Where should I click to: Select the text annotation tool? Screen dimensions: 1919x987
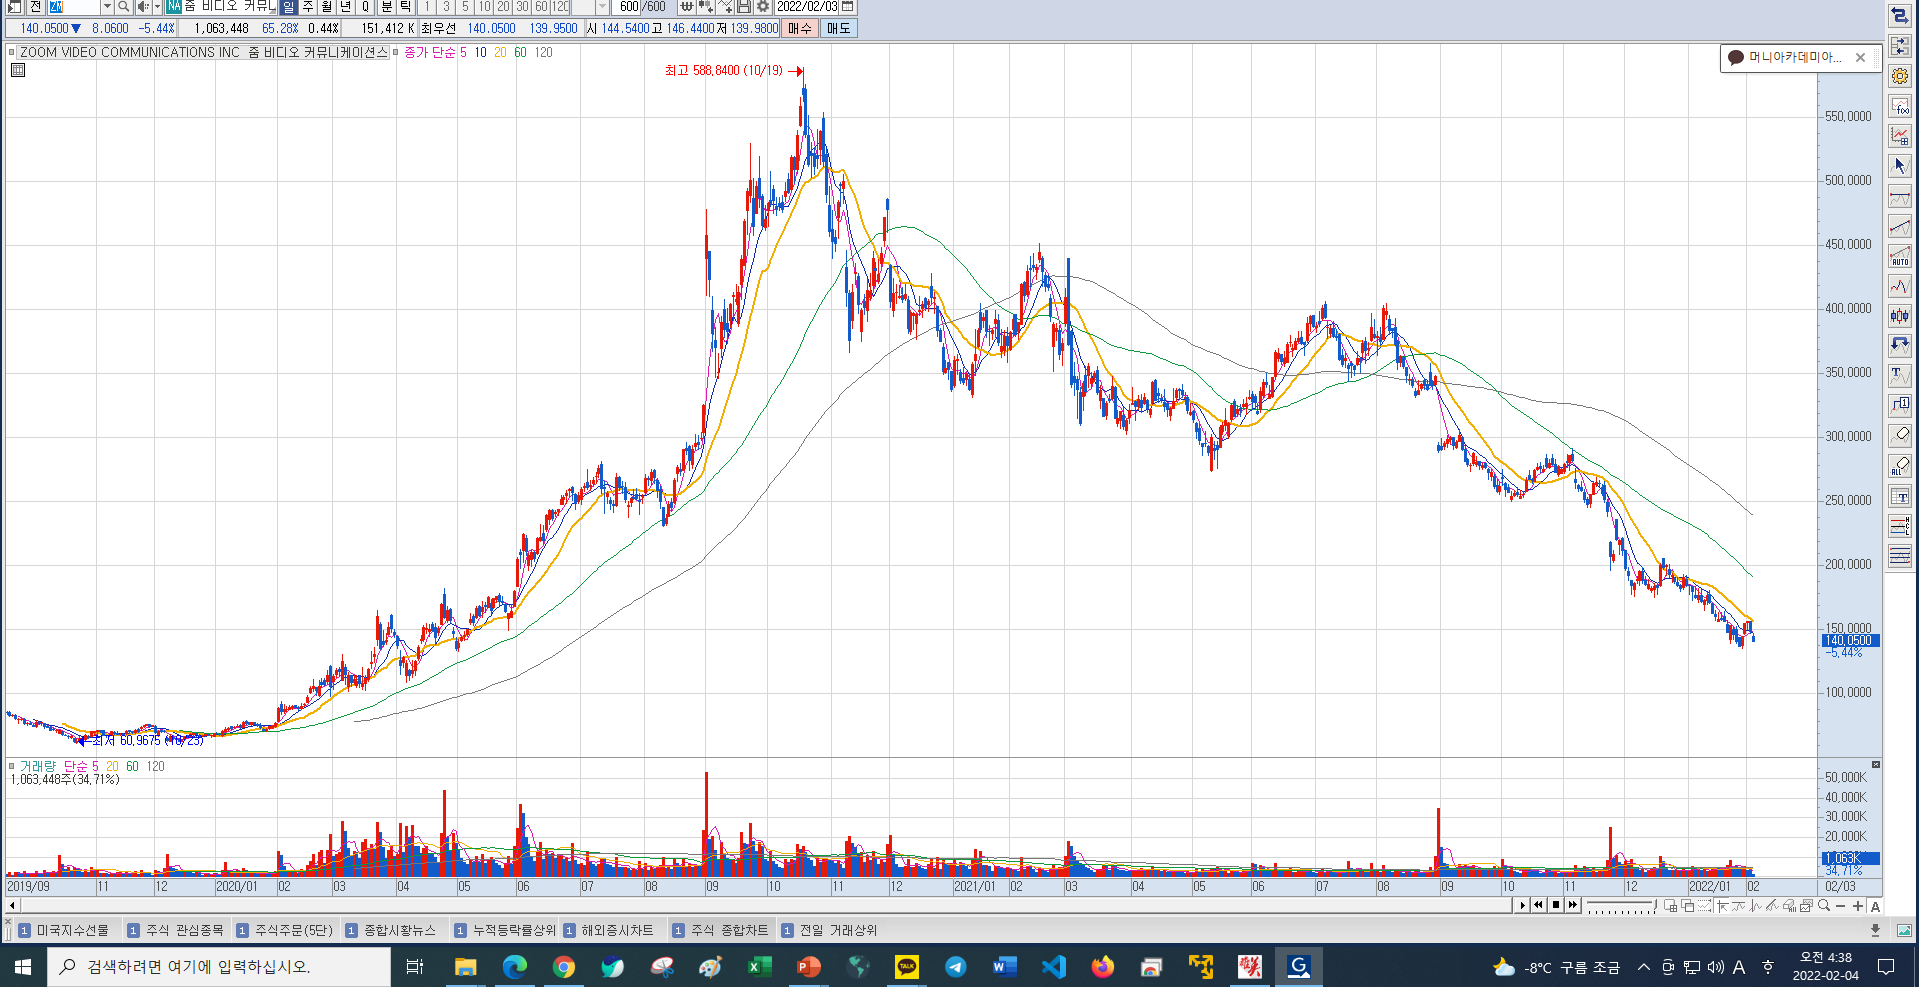point(1900,376)
